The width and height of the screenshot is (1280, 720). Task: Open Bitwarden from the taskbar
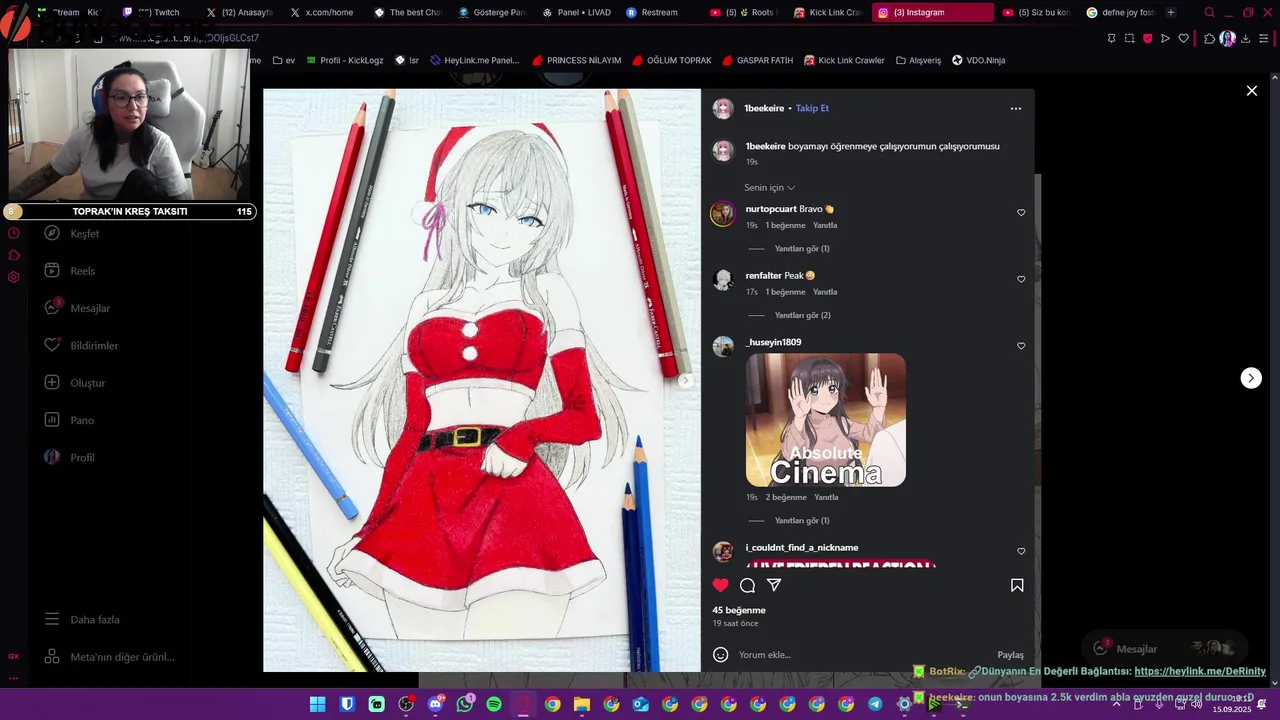click(347, 704)
